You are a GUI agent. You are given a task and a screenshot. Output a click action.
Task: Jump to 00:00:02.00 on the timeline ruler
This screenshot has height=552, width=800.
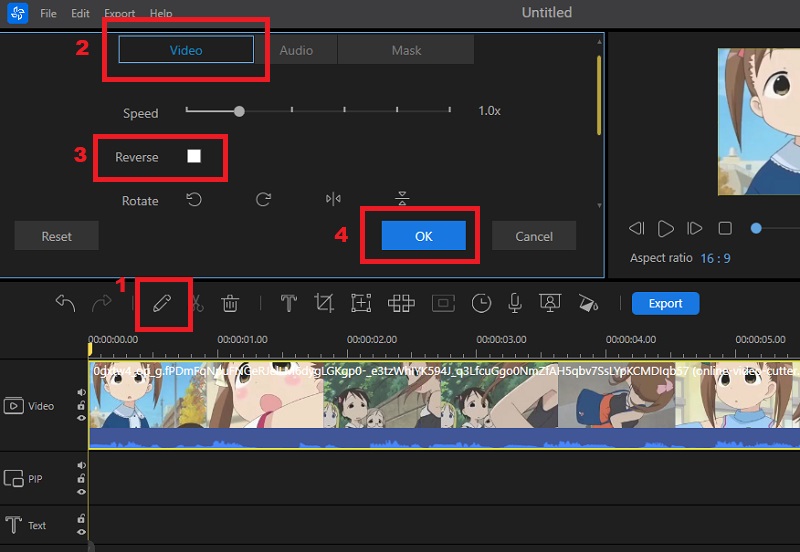click(x=372, y=340)
